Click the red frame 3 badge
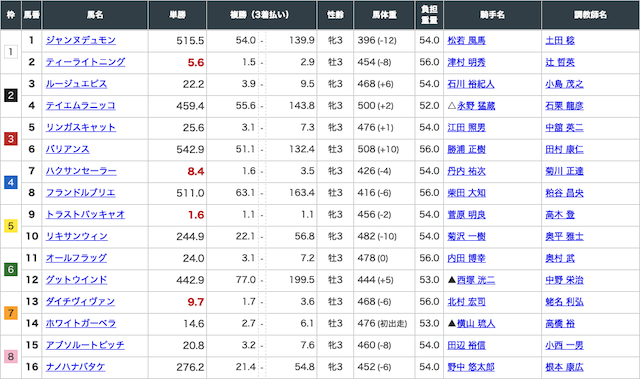This screenshot has height=379, width=640. coord(11,139)
